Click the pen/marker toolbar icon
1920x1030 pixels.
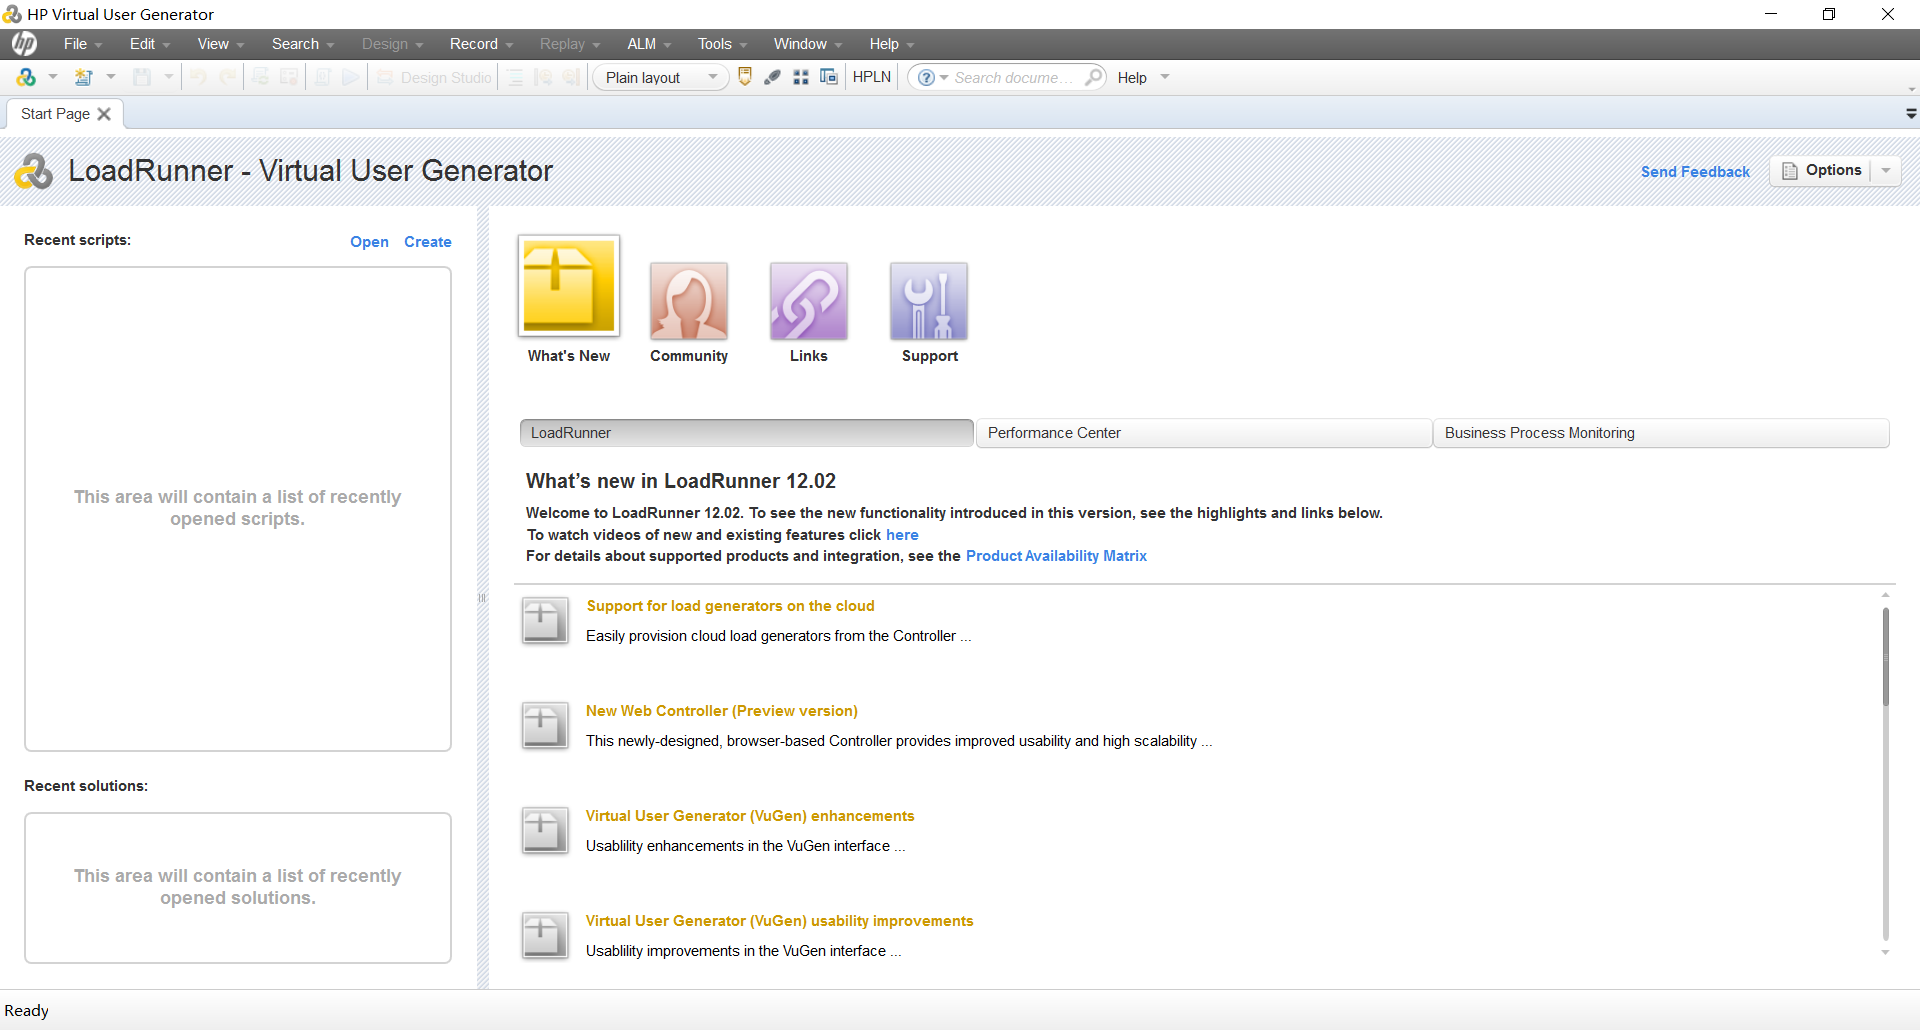[772, 77]
